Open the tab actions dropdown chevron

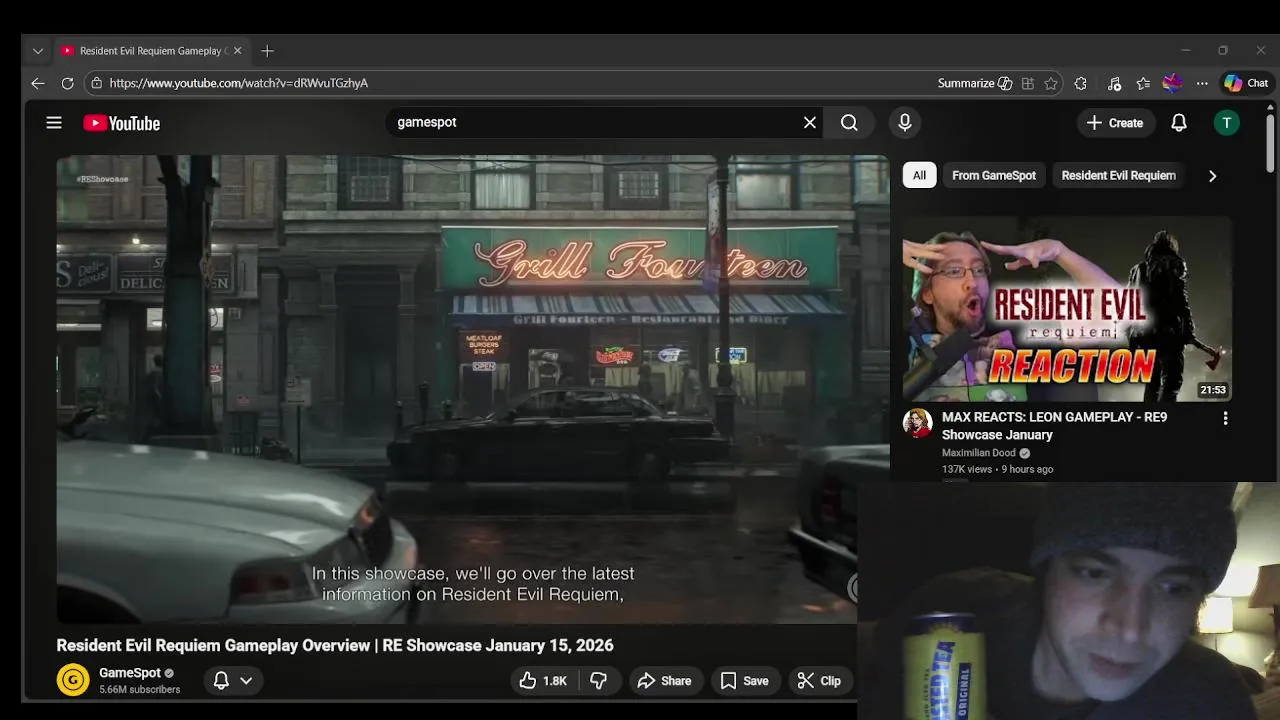point(37,51)
